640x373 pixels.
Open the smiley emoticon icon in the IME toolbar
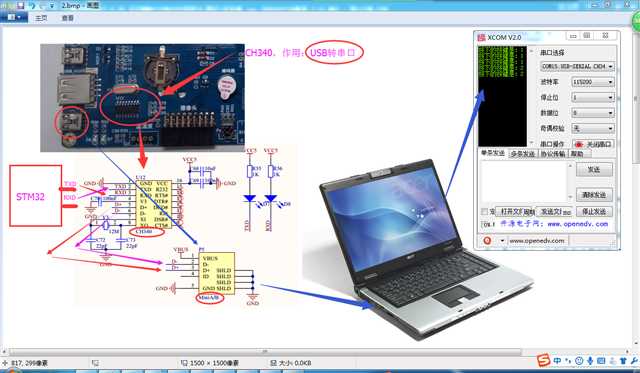(x=579, y=361)
